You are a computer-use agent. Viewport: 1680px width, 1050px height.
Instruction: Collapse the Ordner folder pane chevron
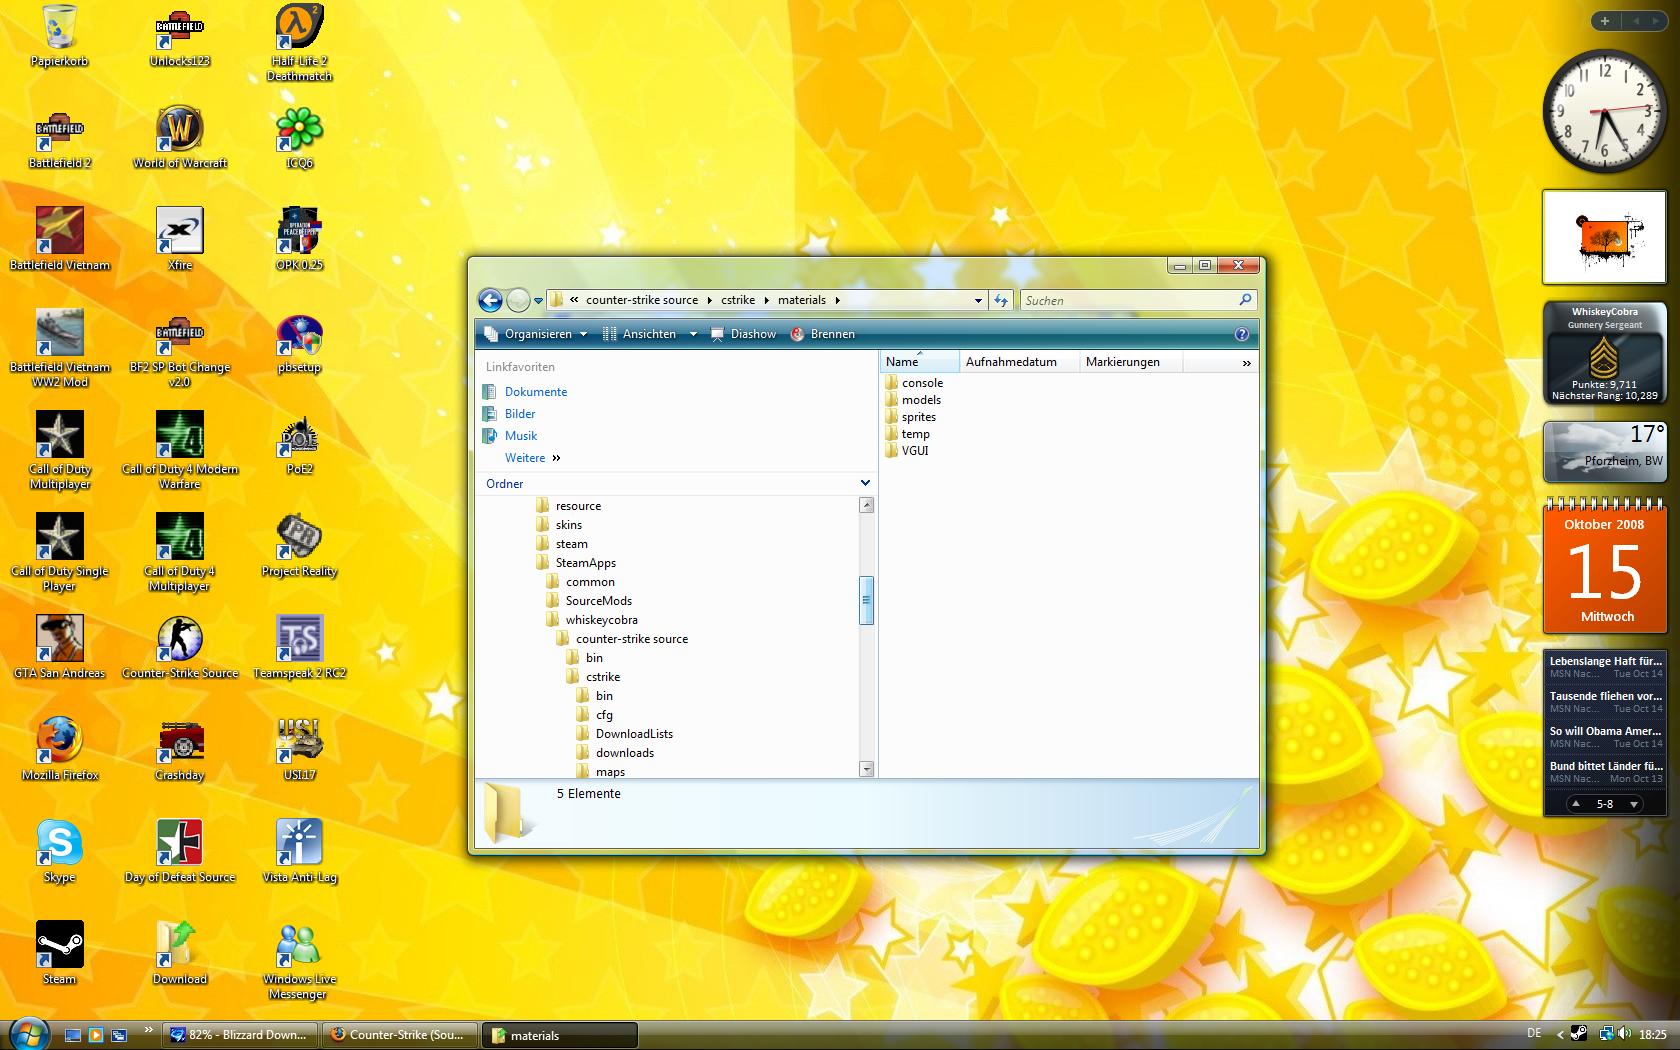865,483
